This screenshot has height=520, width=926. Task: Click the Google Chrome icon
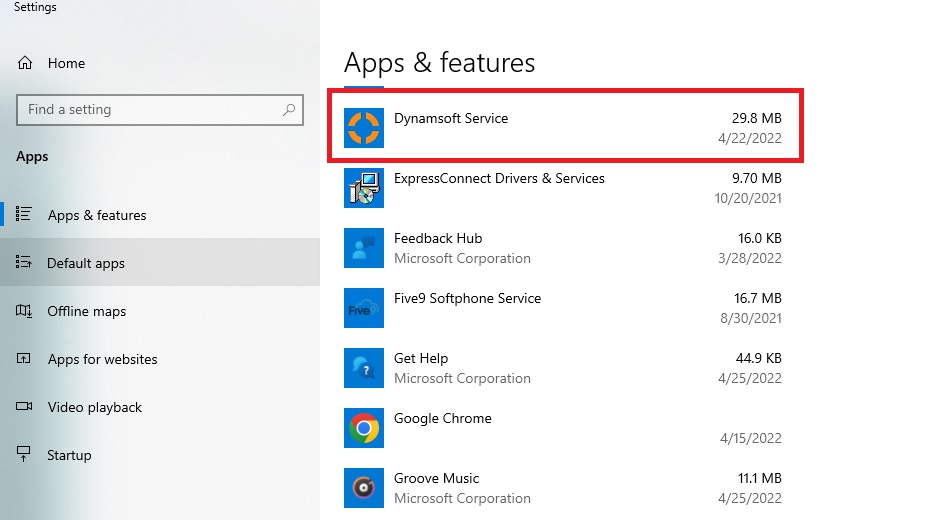click(364, 428)
